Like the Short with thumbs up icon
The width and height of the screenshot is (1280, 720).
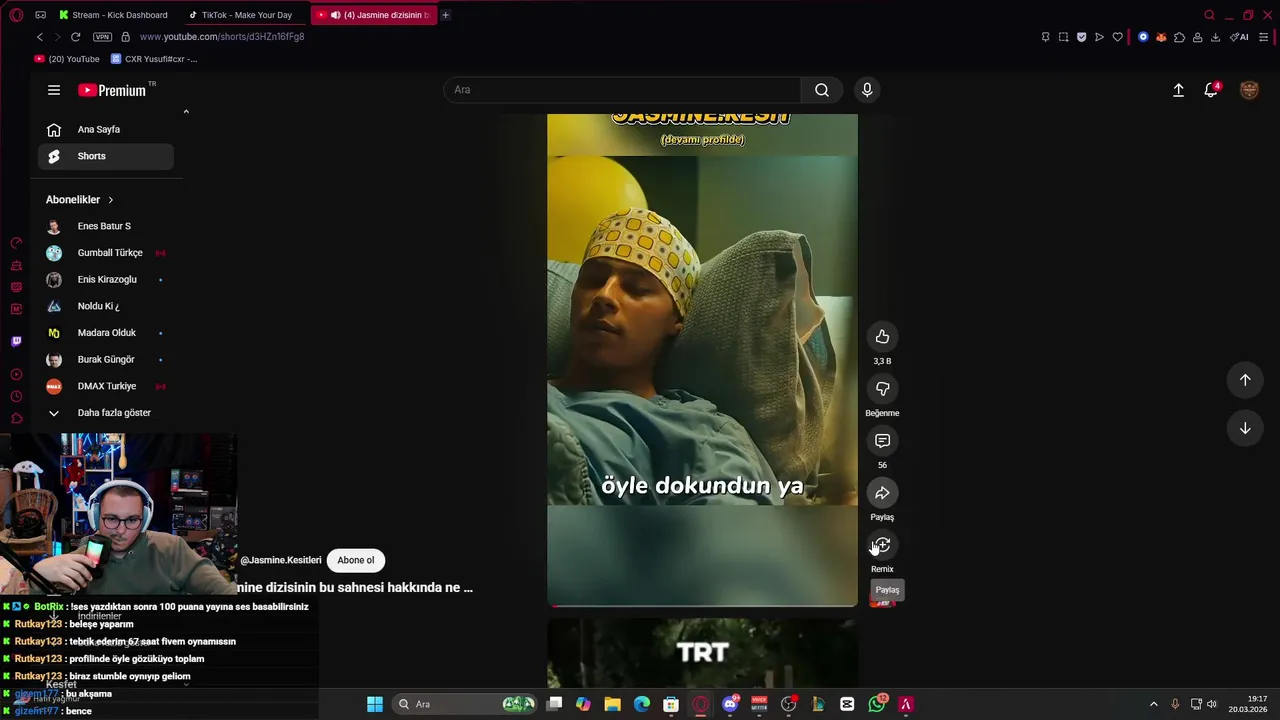click(x=882, y=337)
